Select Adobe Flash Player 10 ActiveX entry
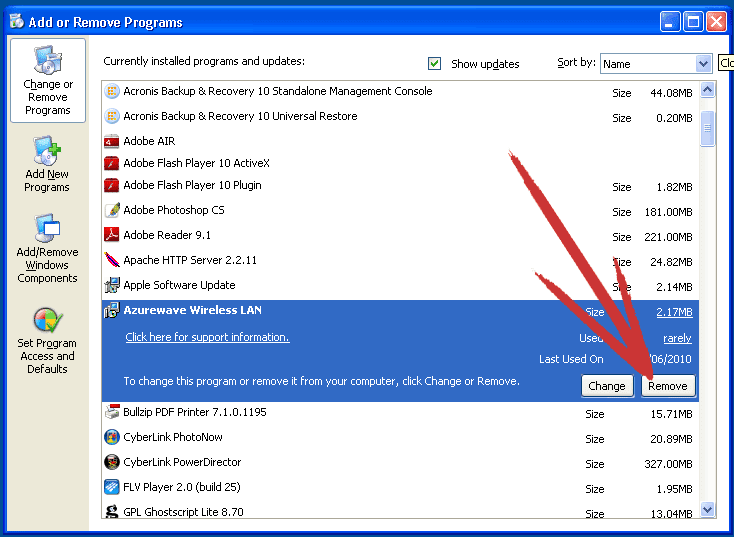The height and width of the screenshot is (537, 734). tap(400, 163)
